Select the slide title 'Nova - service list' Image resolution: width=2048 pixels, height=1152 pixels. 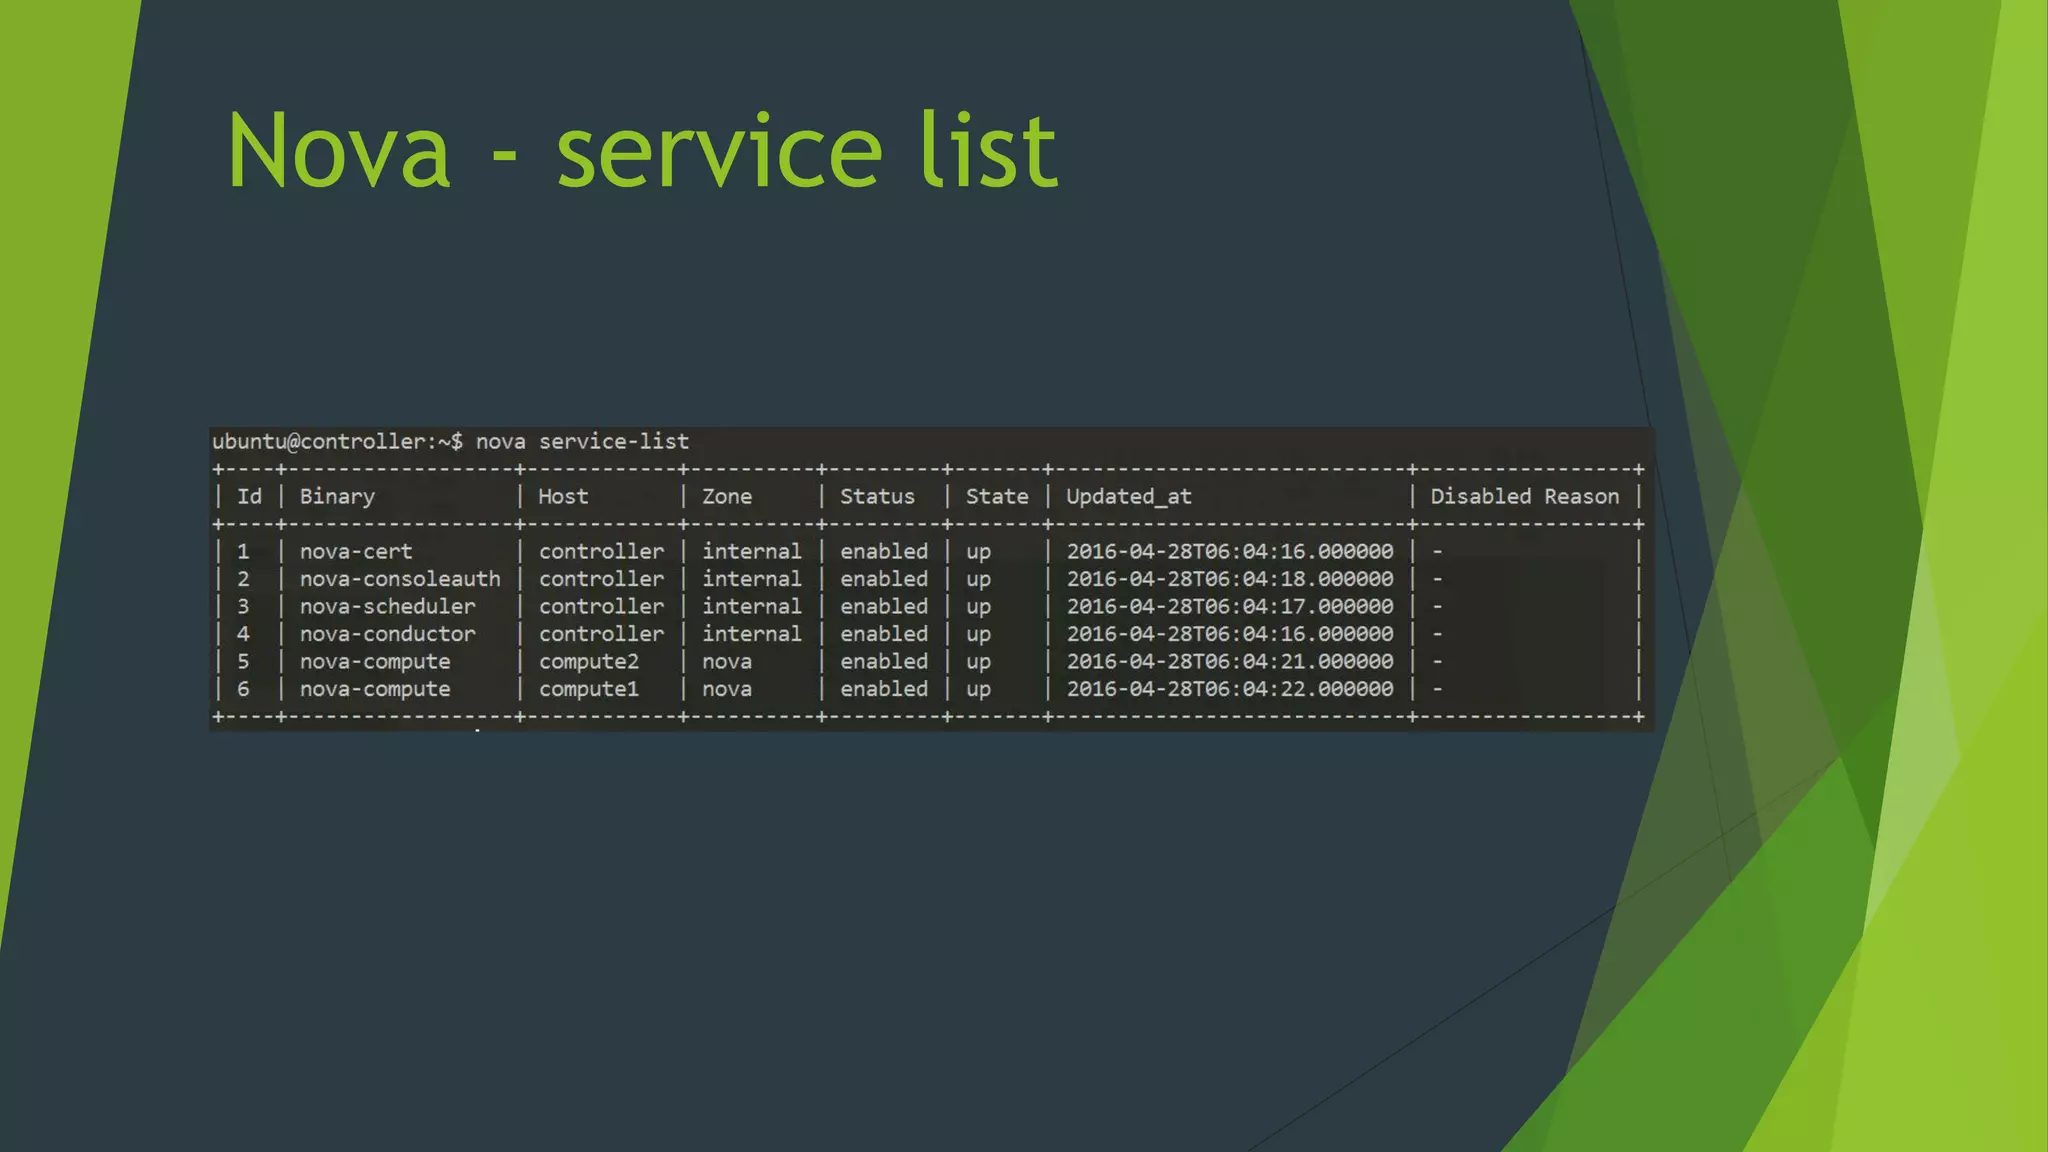click(642, 151)
